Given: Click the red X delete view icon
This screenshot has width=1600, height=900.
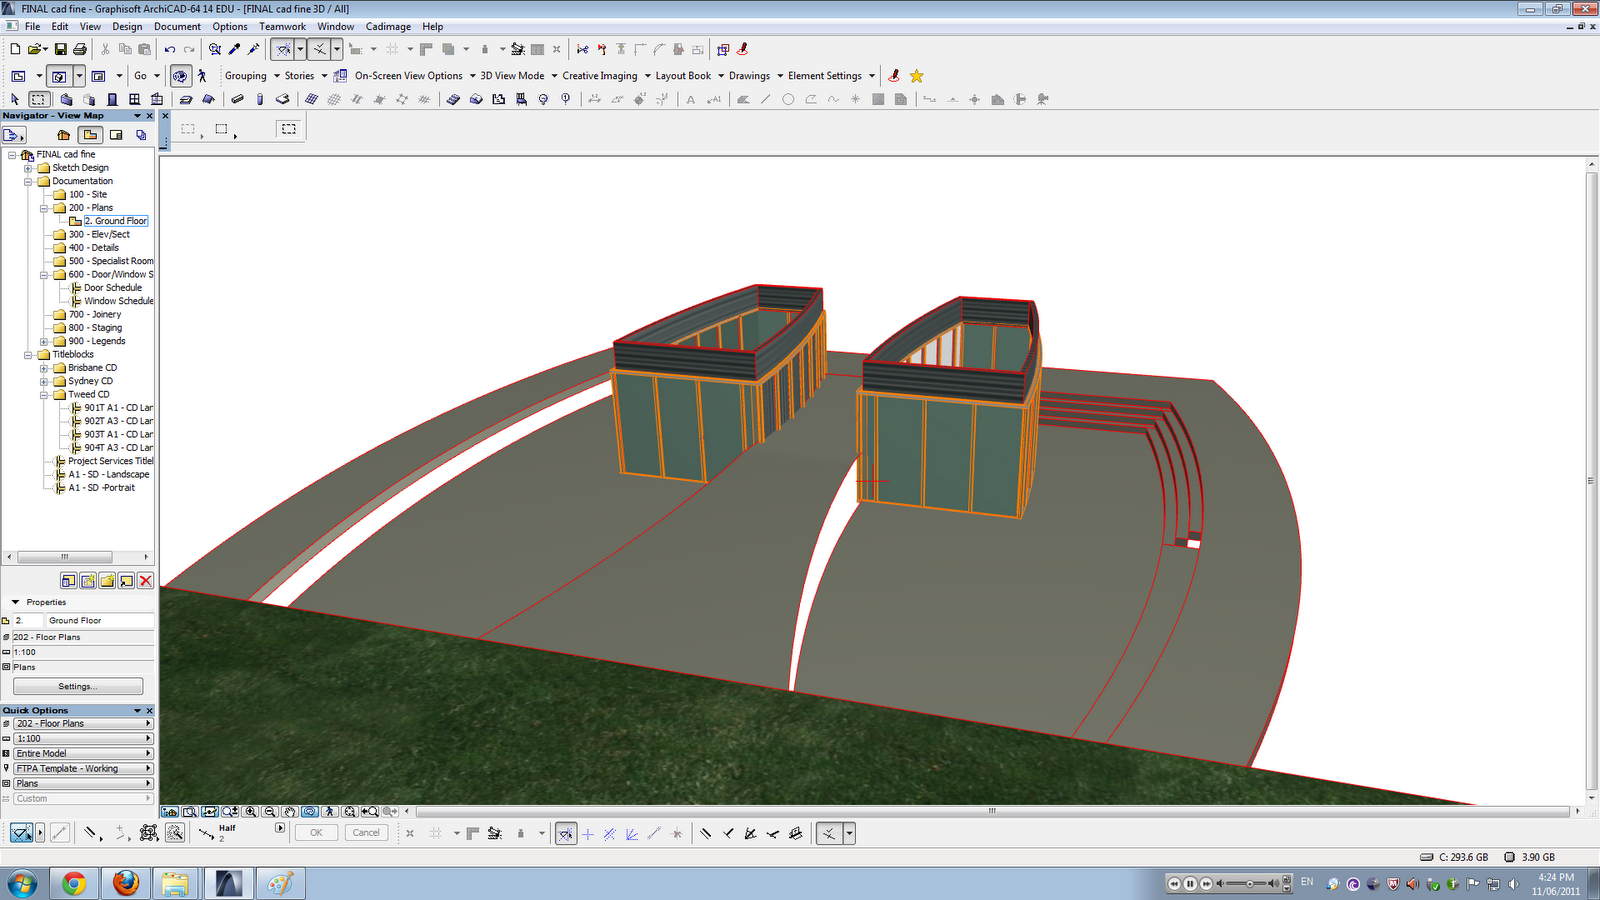Looking at the screenshot, I should [145, 581].
